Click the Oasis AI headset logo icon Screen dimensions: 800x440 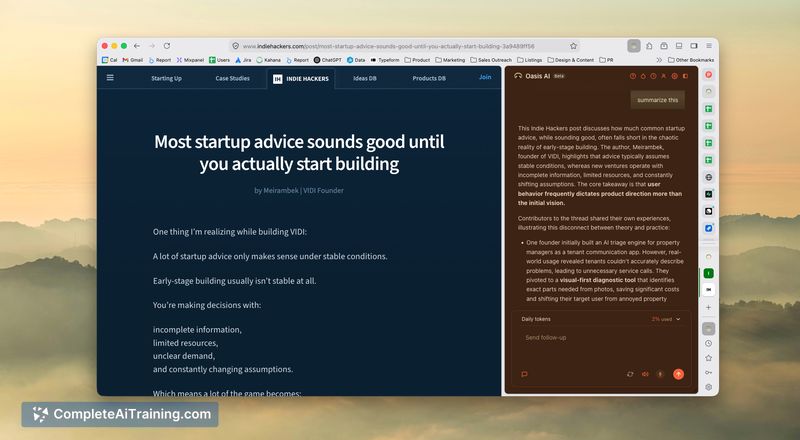pyautogui.click(x=518, y=76)
